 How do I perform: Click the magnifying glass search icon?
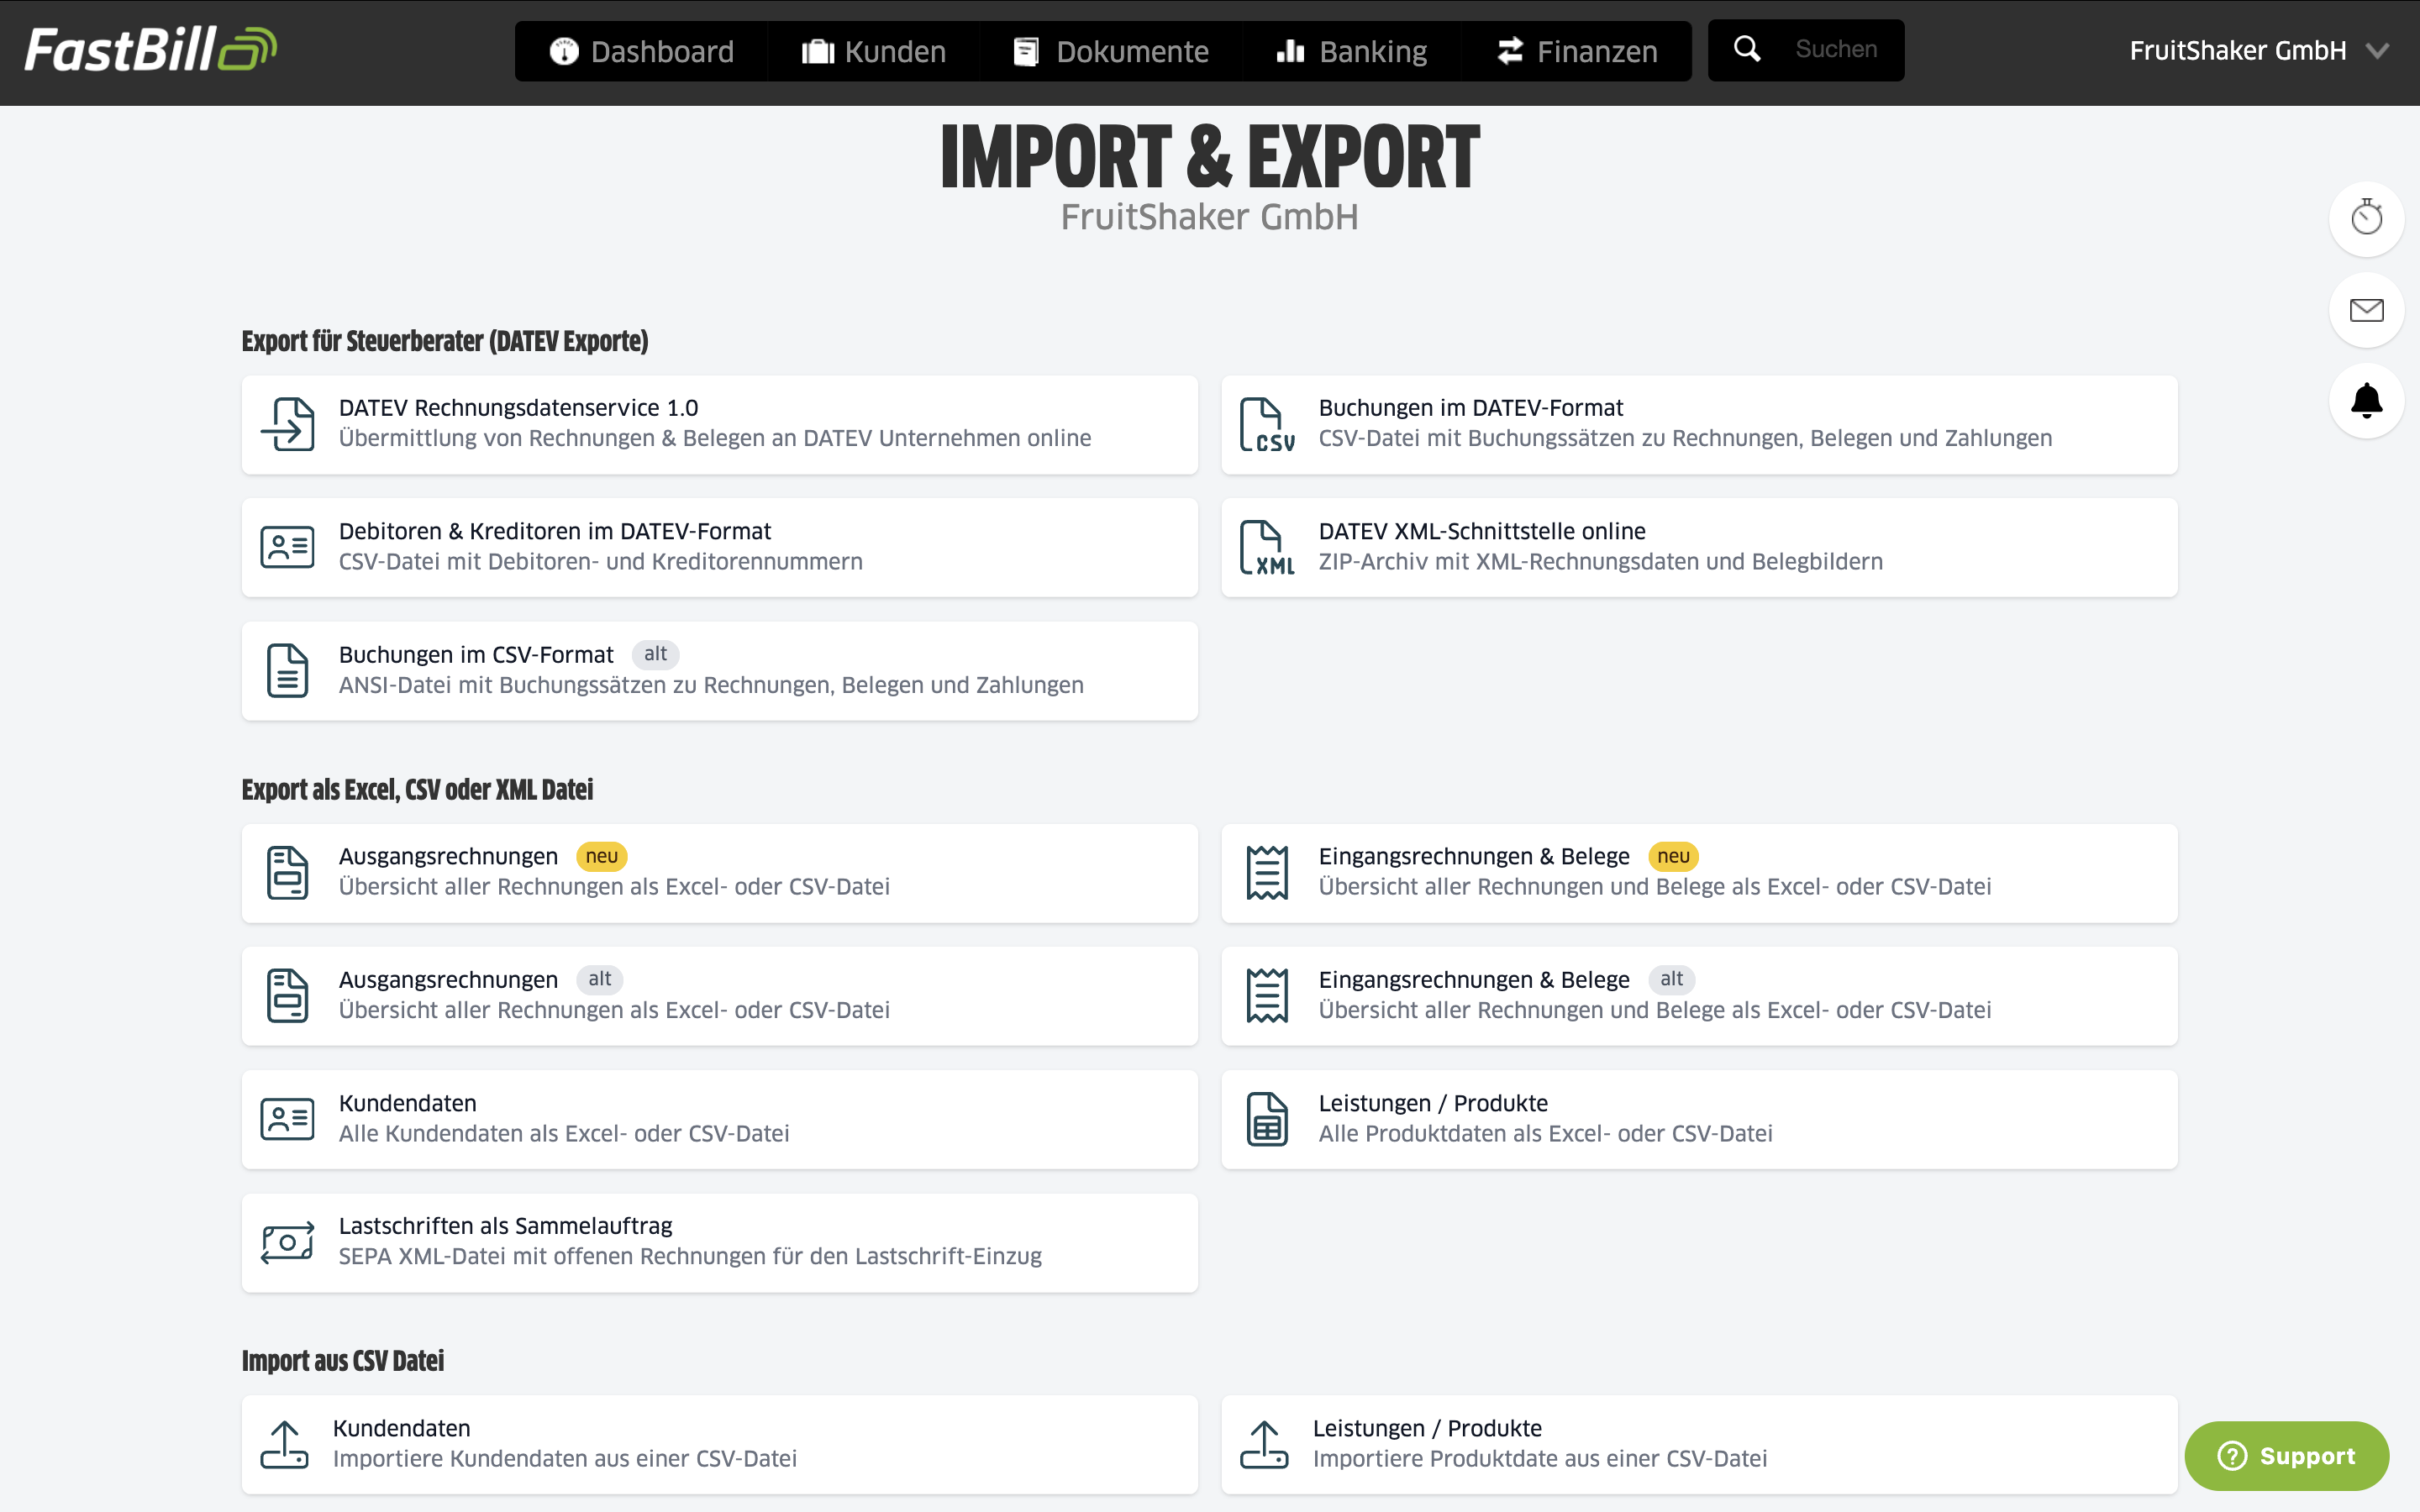coord(1747,49)
